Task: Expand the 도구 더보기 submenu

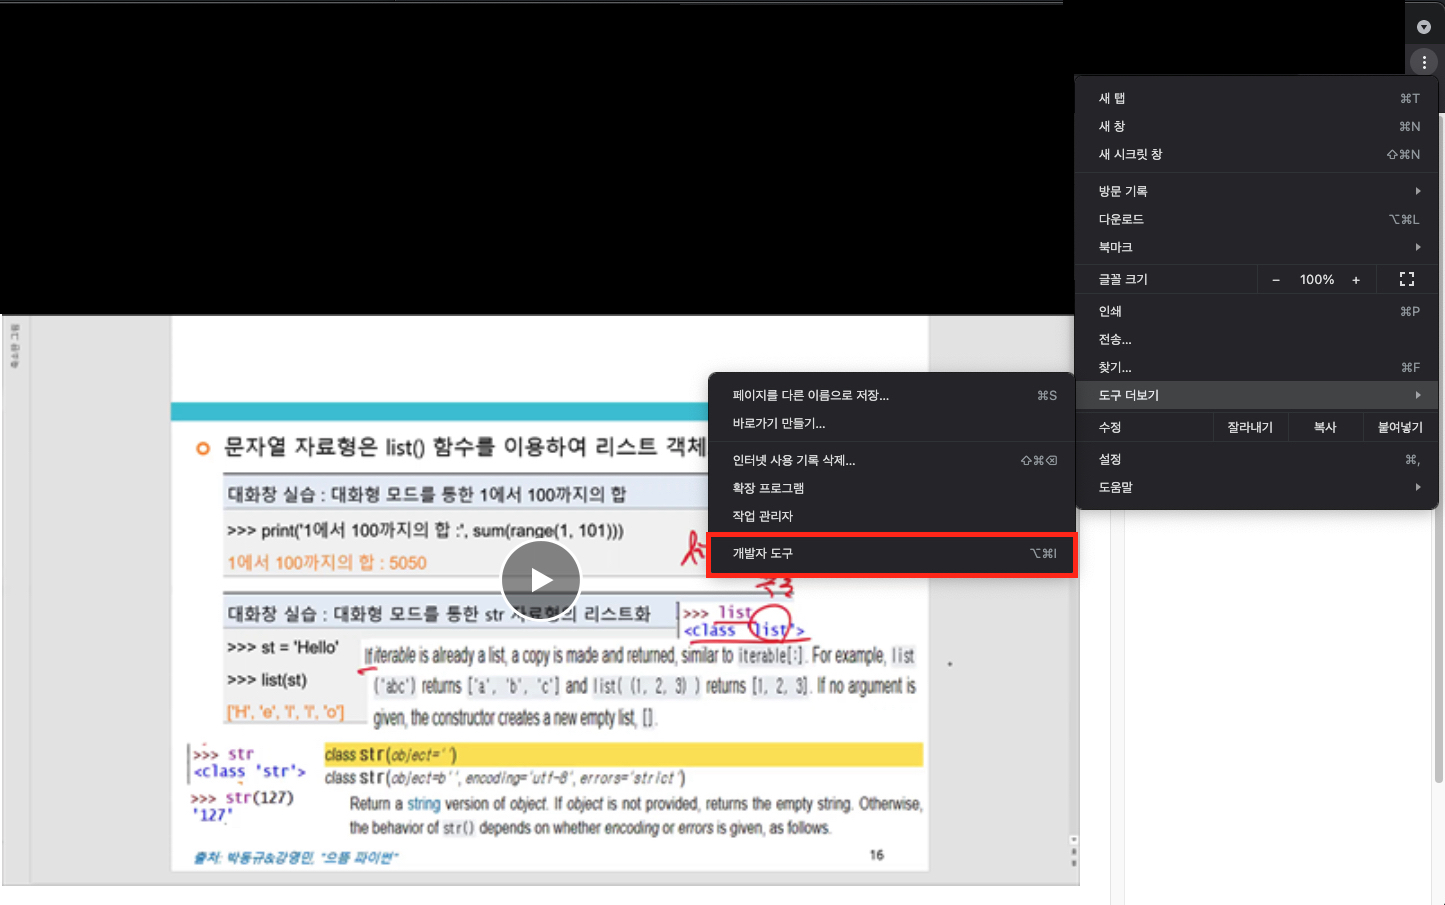Action: [1257, 395]
